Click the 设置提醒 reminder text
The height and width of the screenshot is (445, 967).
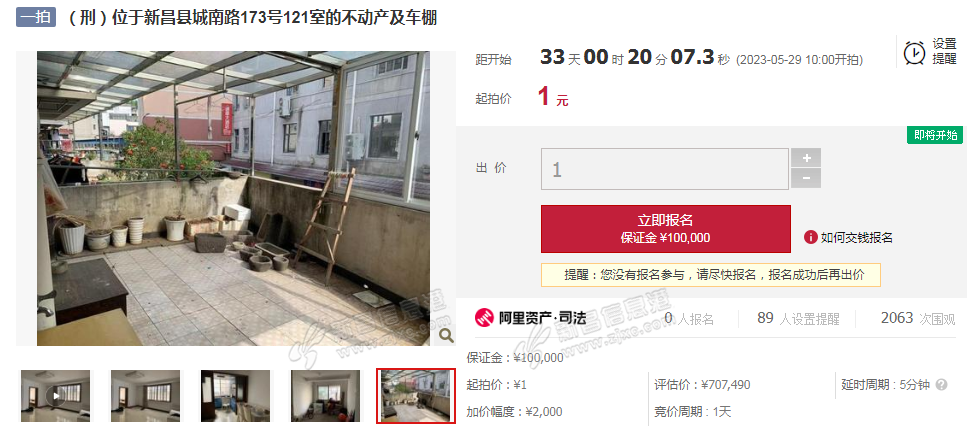point(944,52)
